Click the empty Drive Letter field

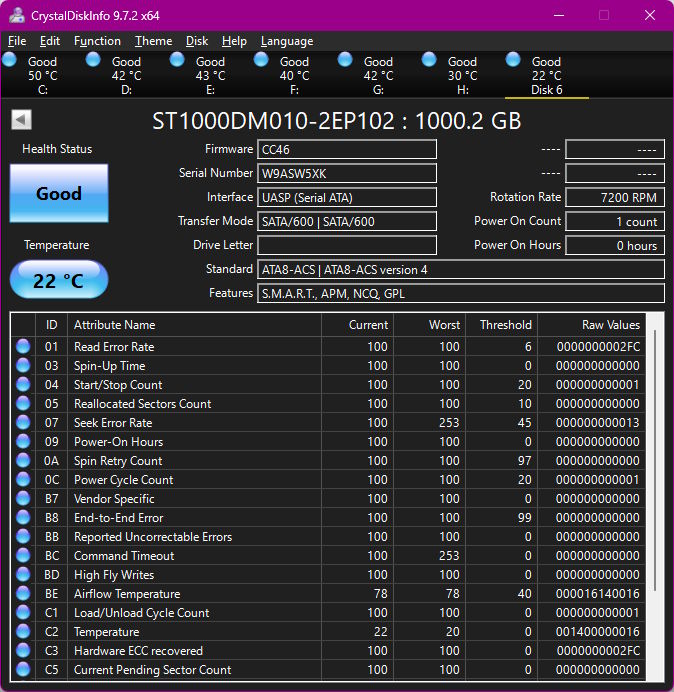tap(347, 245)
